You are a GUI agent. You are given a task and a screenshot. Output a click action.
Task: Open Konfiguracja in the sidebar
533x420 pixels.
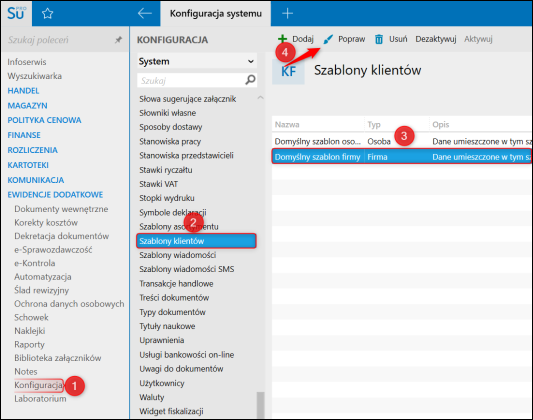point(38,385)
